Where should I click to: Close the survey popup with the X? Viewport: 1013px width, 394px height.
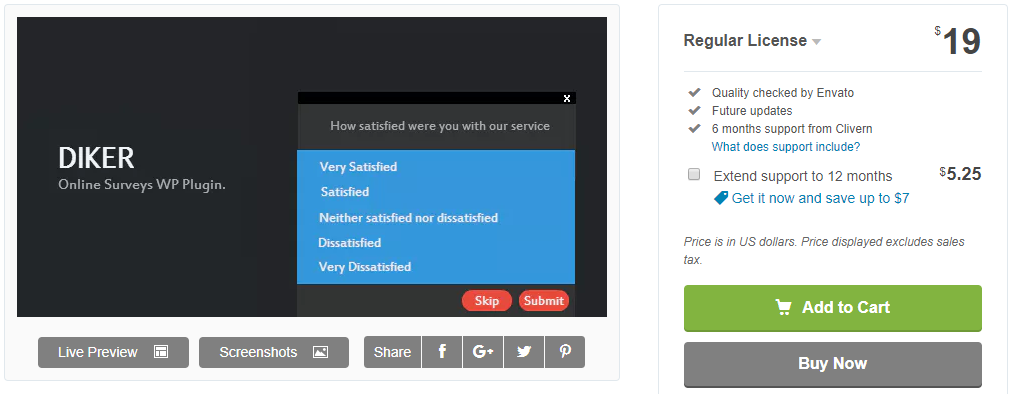tap(567, 98)
